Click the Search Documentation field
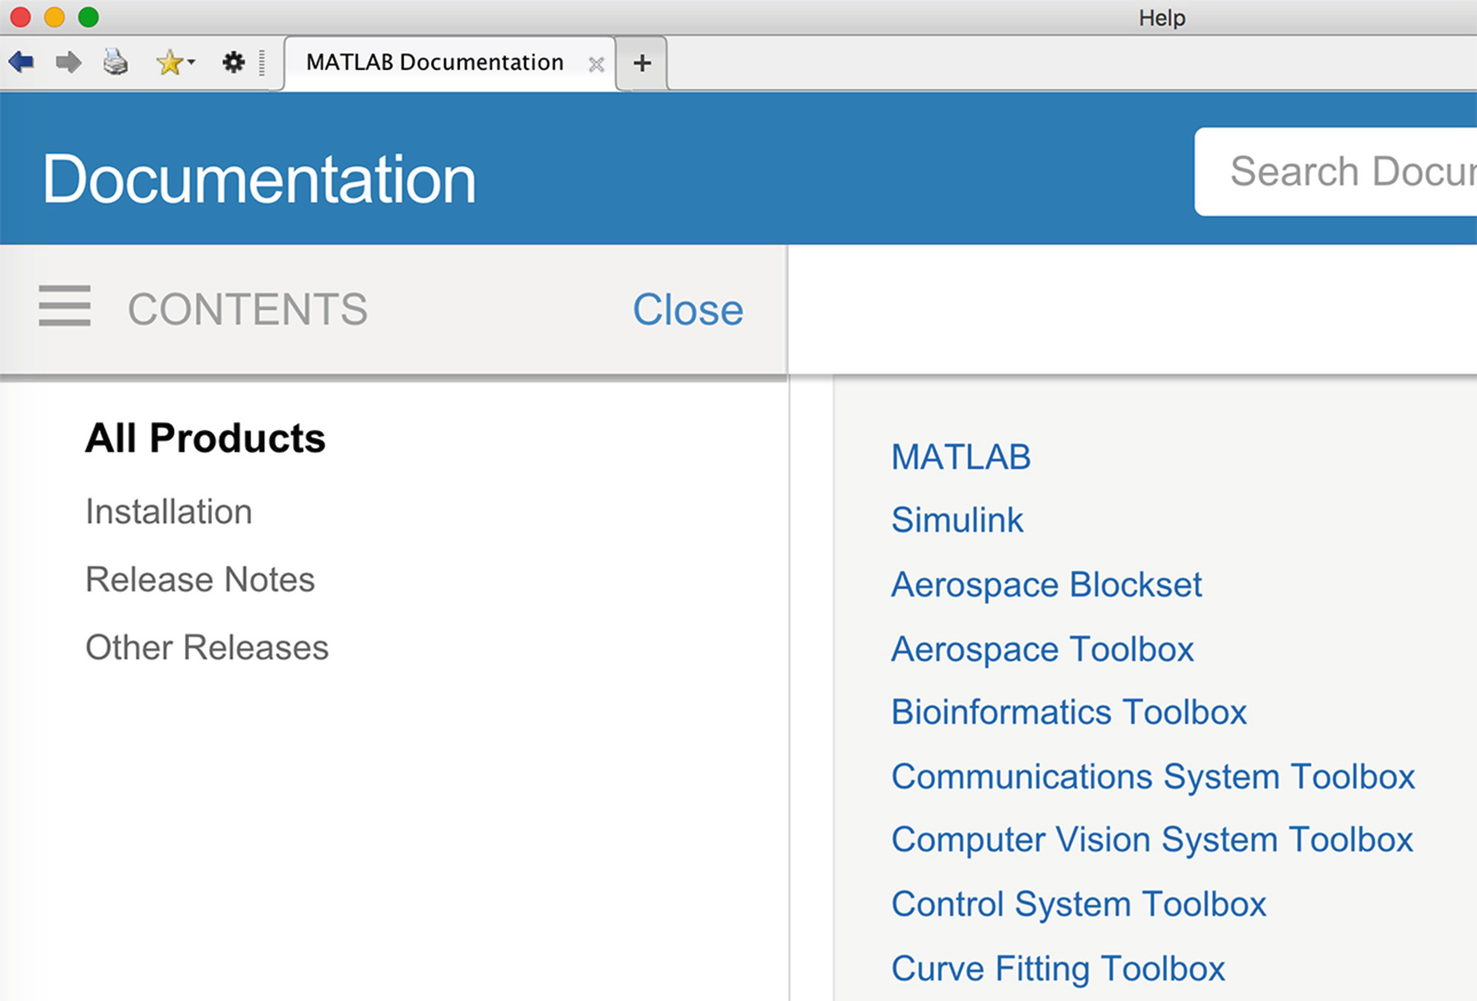The height and width of the screenshot is (1001, 1477). pos(1336,171)
